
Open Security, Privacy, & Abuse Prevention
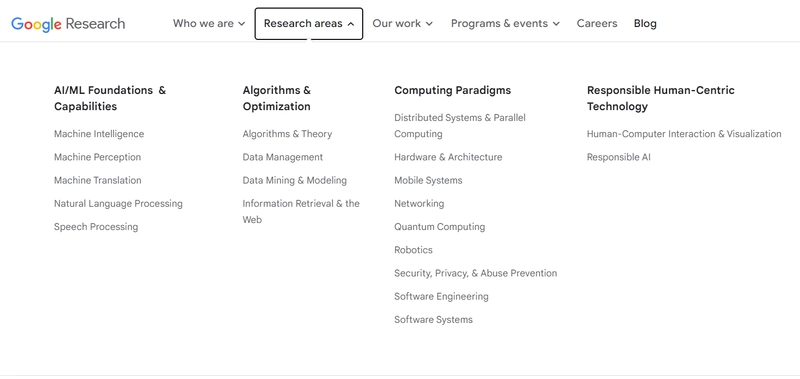(476, 273)
